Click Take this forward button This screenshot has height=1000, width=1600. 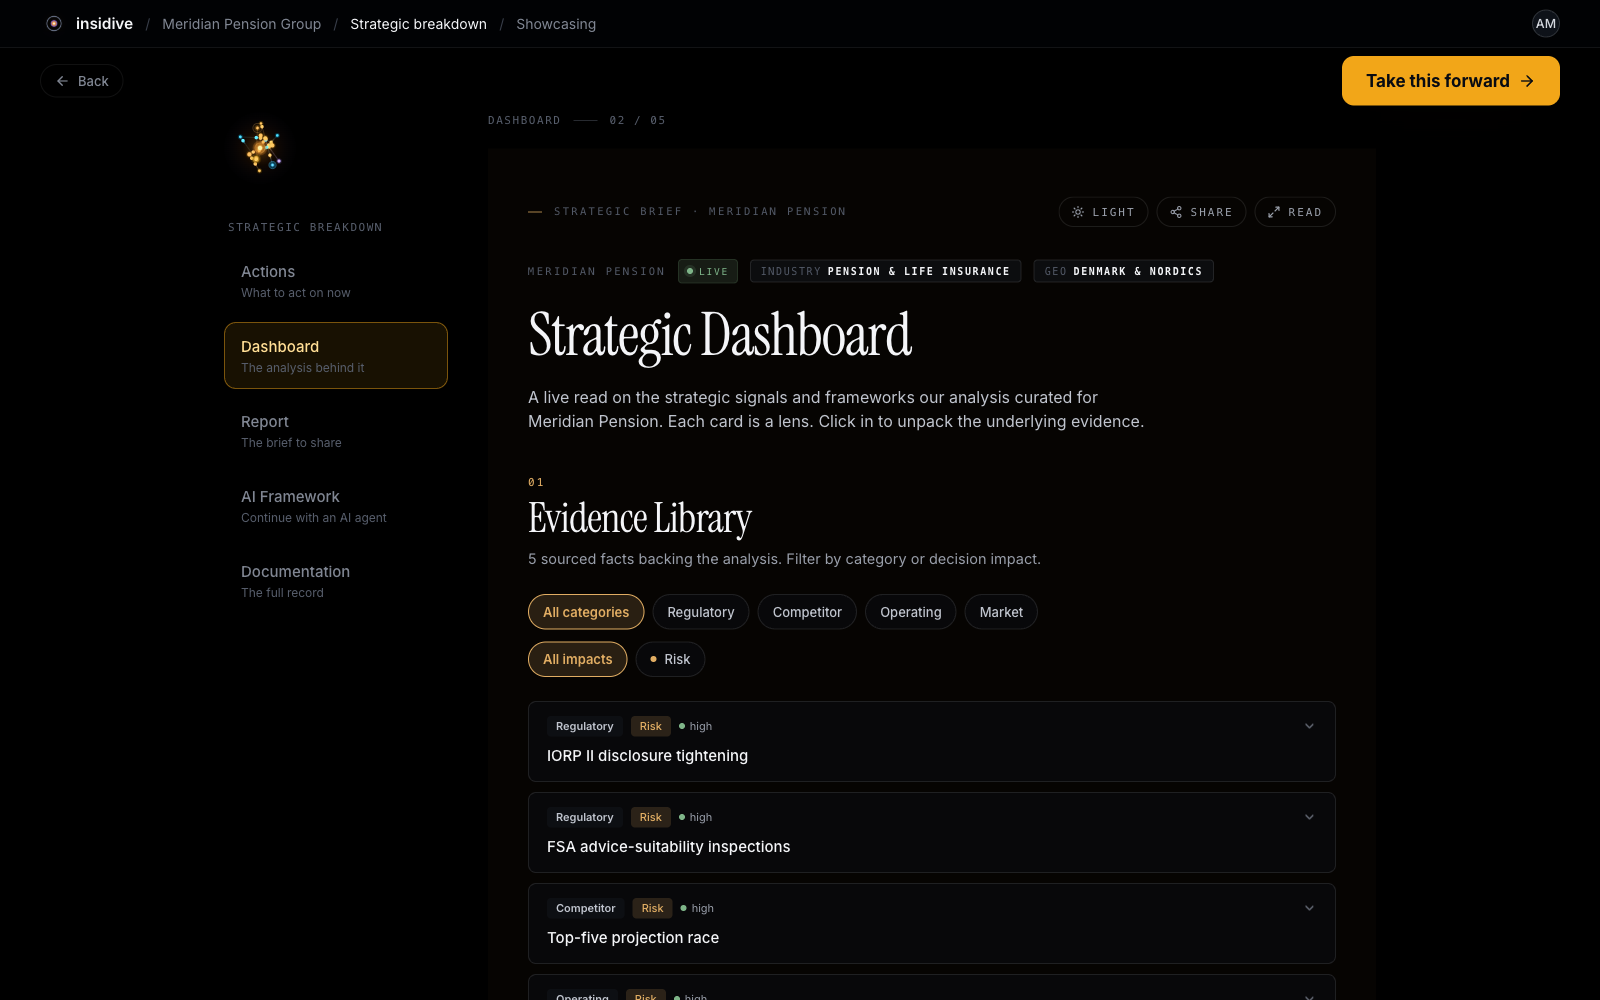tap(1450, 81)
